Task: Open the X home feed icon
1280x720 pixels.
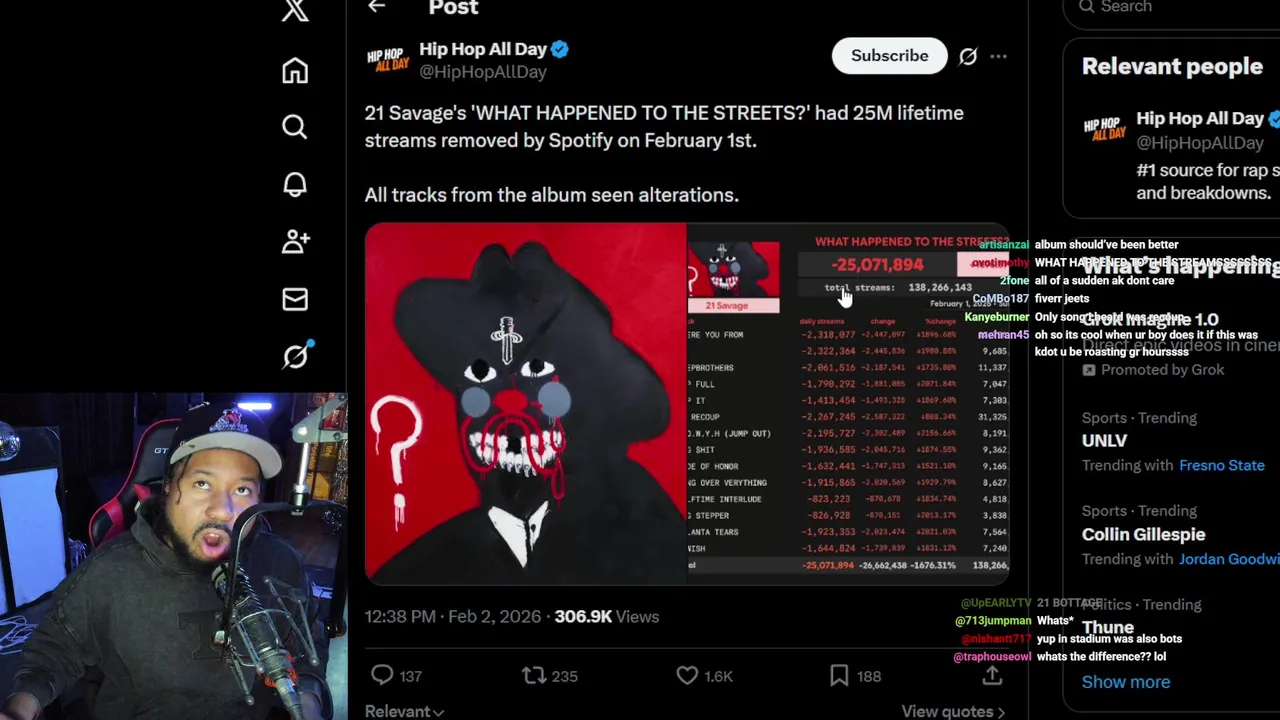Action: 295,70
